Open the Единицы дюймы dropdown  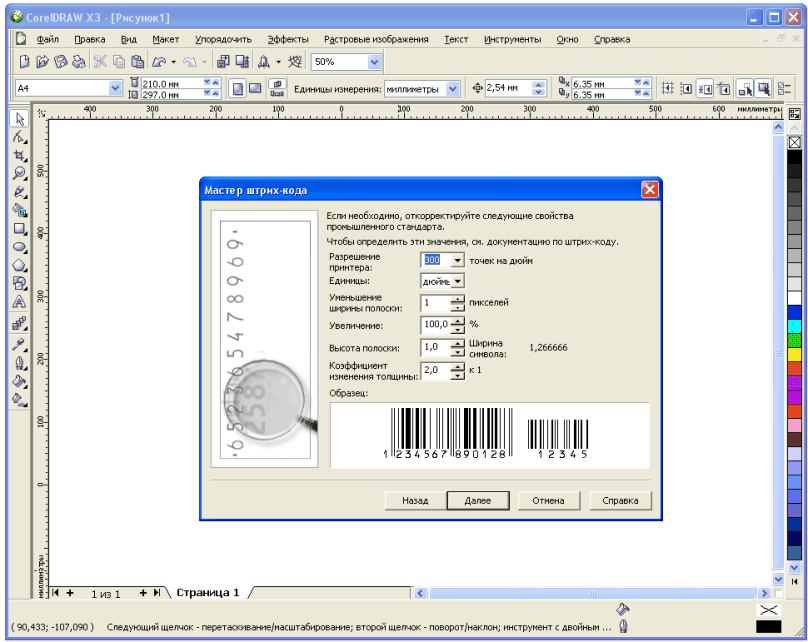coord(457,281)
